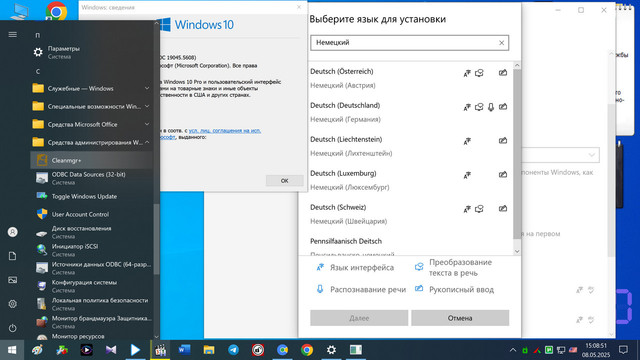Open Pictures icon in Start sidebar
Image resolution: width=640 pixels, height=360 pixels.
coord(13,280)
